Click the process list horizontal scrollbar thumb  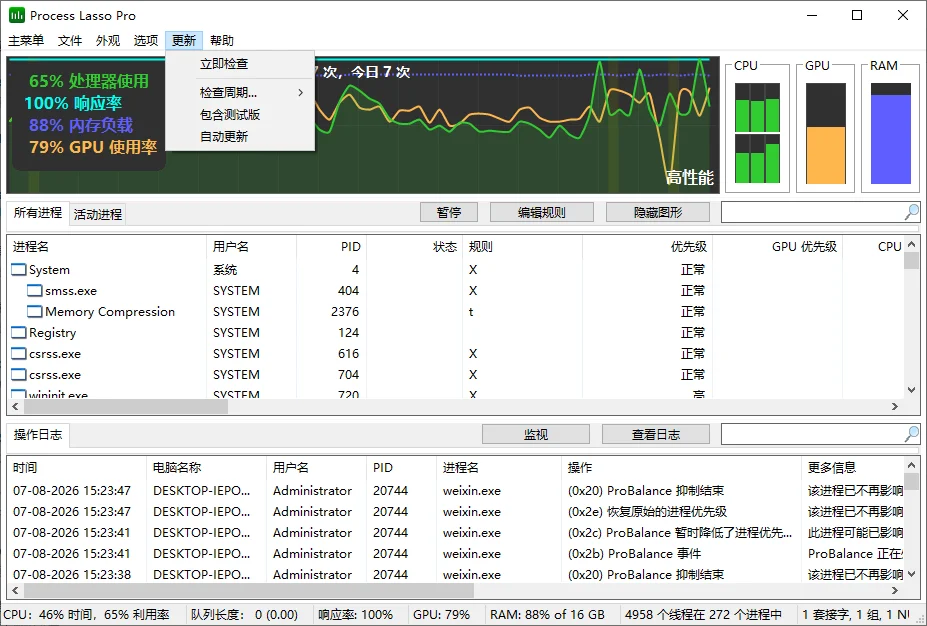click(x=125, y=406)
